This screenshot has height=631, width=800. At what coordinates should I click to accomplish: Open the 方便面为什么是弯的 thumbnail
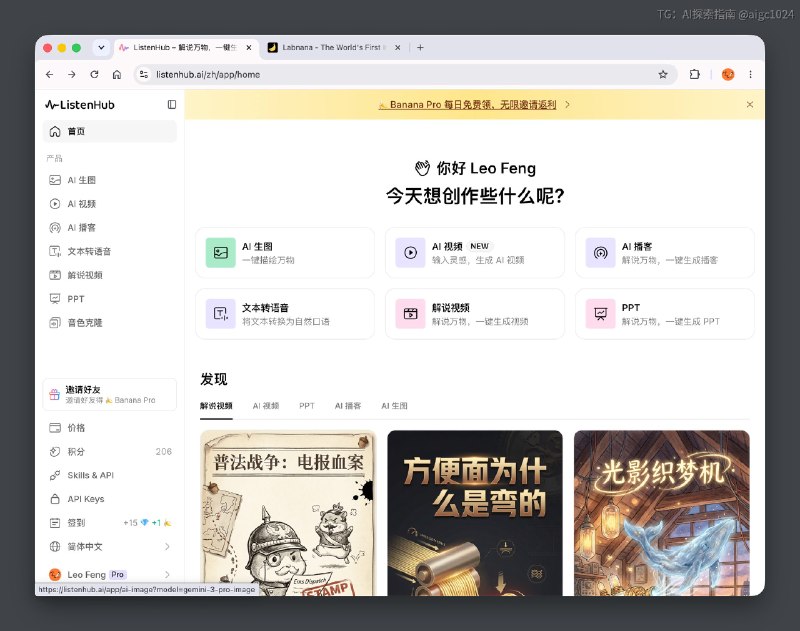point(475,513)
